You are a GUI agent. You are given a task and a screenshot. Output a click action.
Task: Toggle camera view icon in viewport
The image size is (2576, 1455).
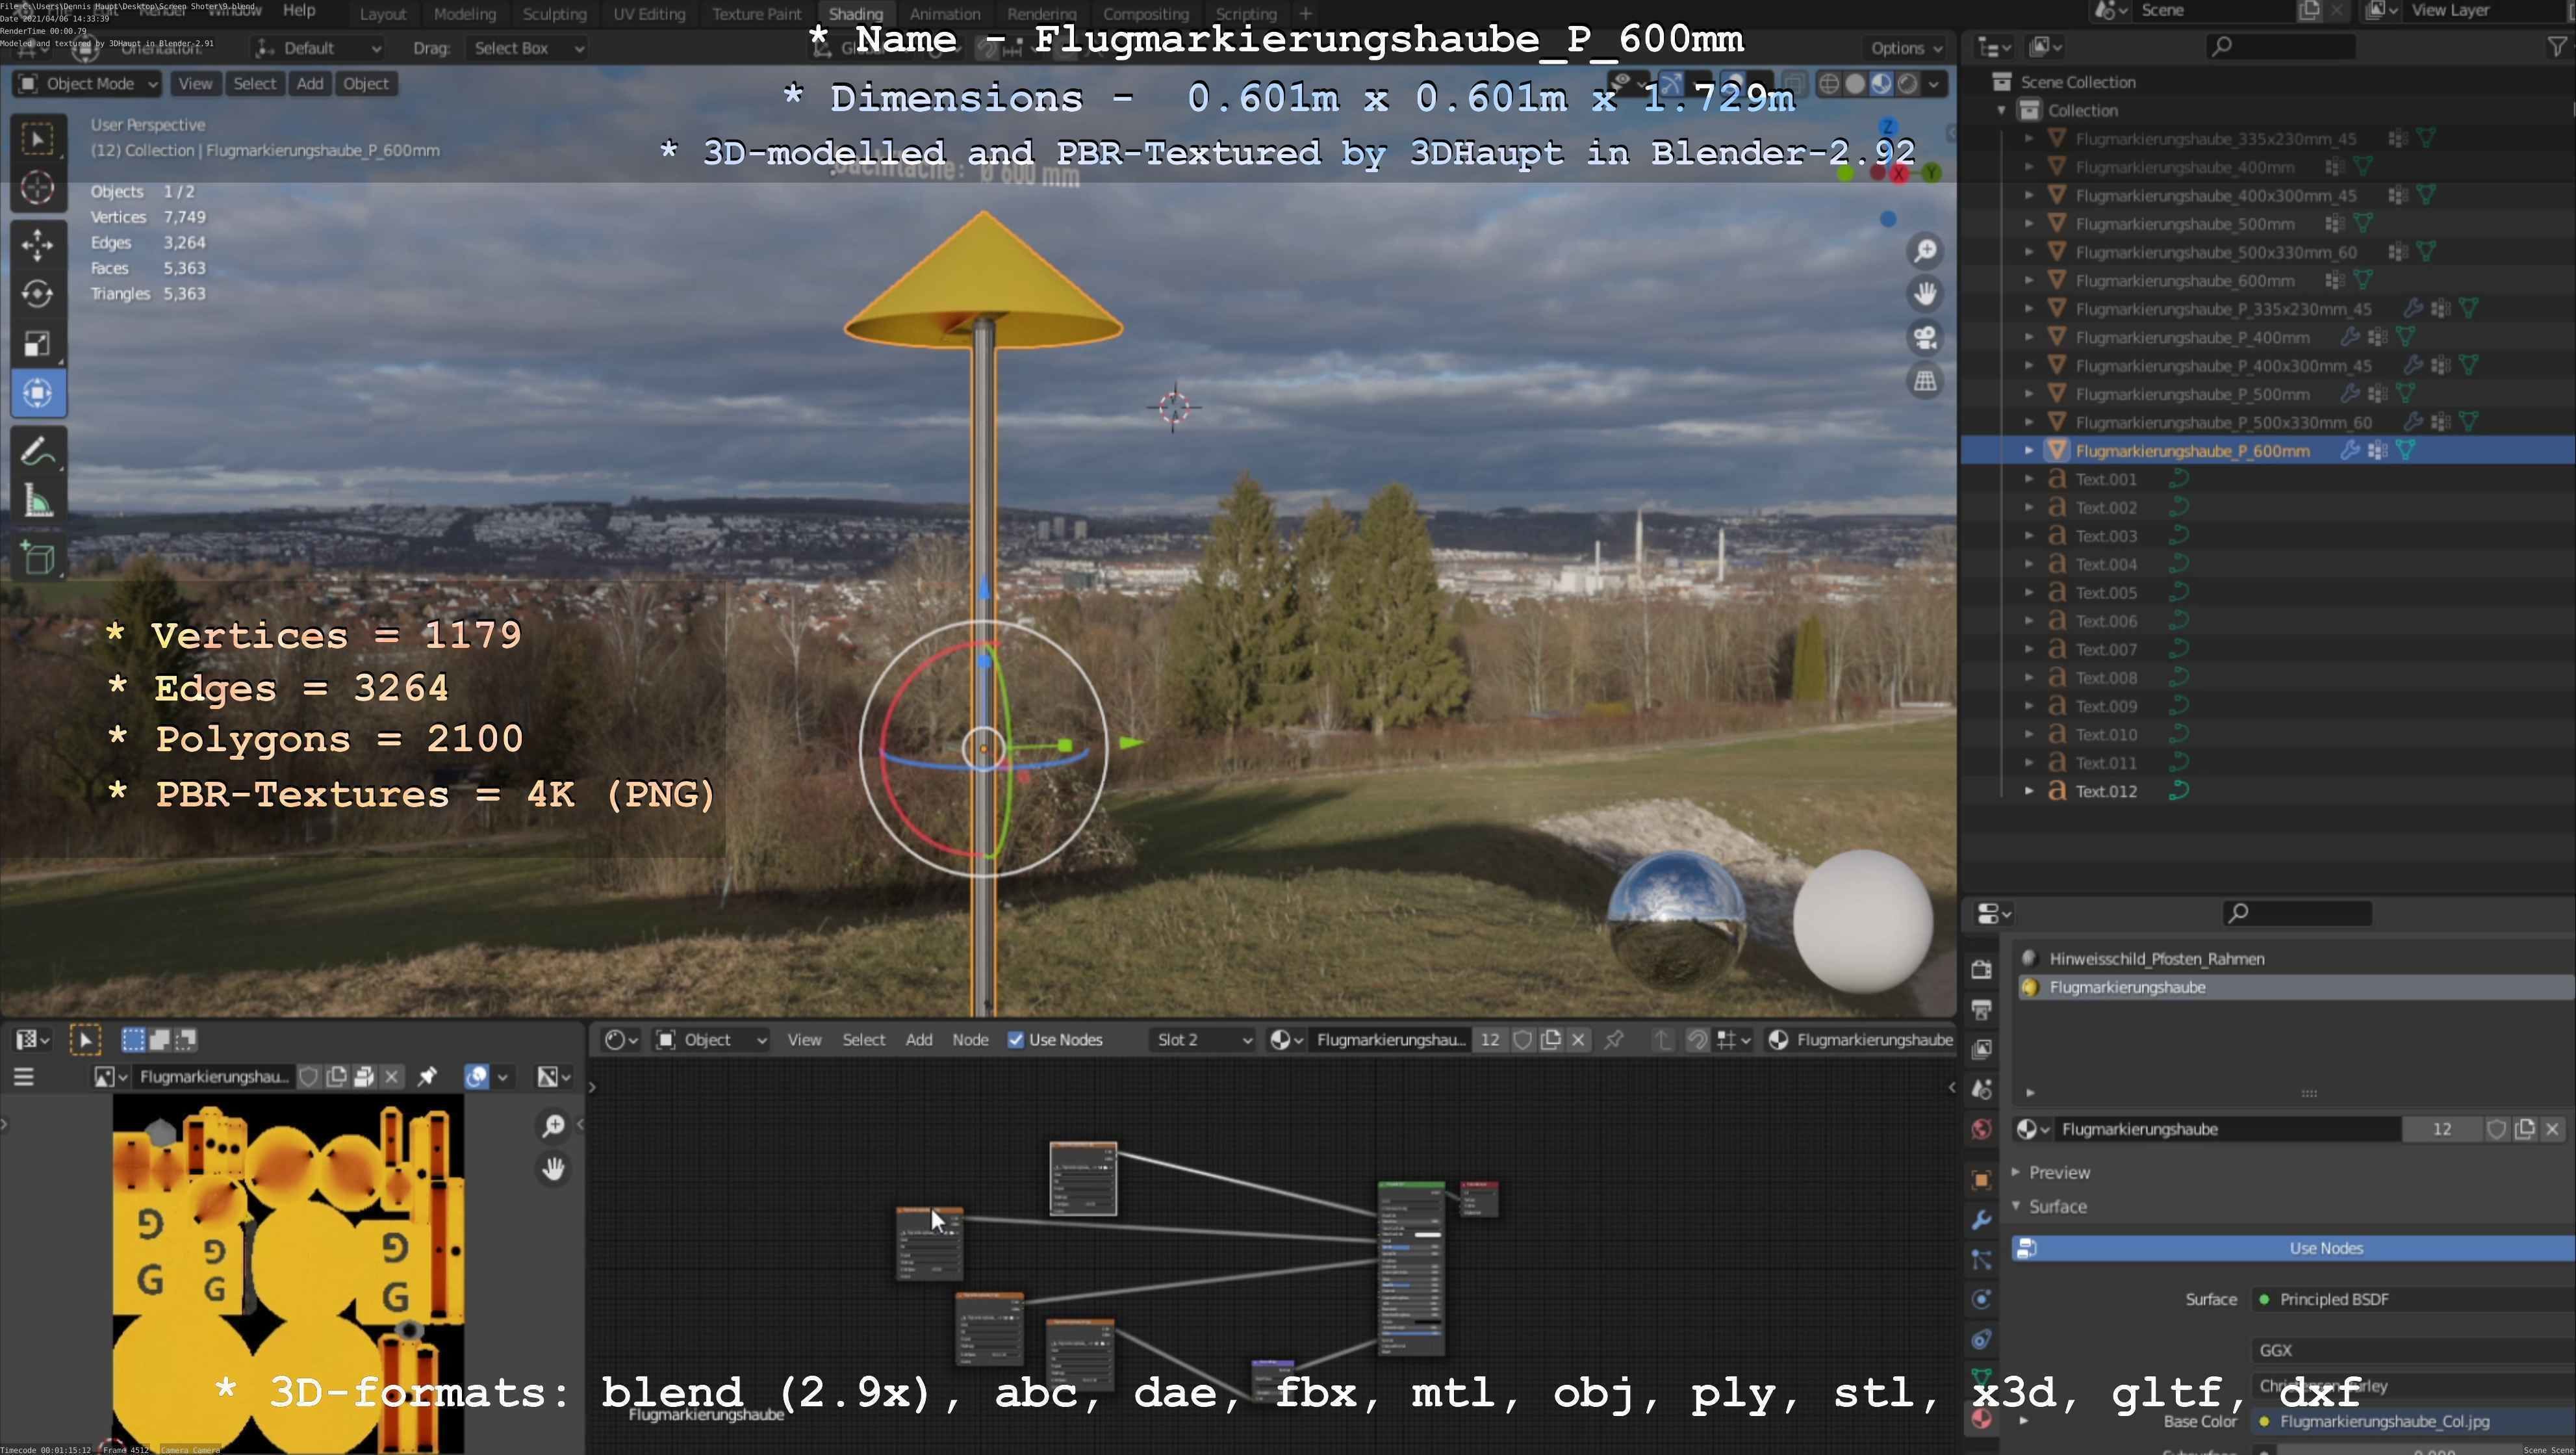coord(1925,338)
